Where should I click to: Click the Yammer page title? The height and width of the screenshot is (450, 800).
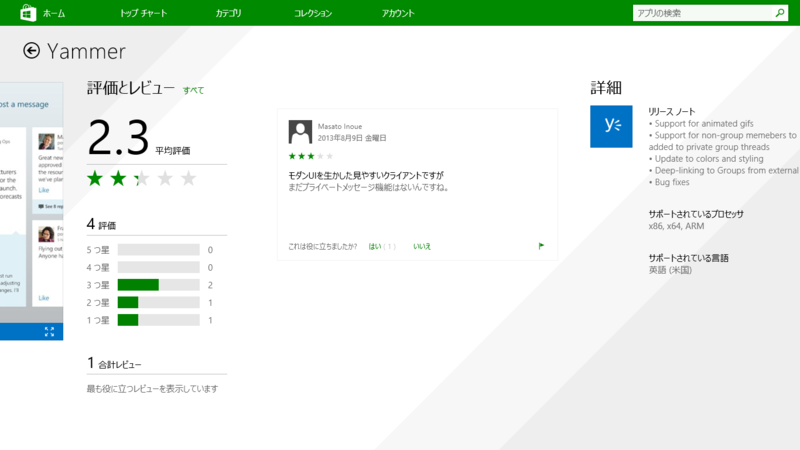point(86,51)
